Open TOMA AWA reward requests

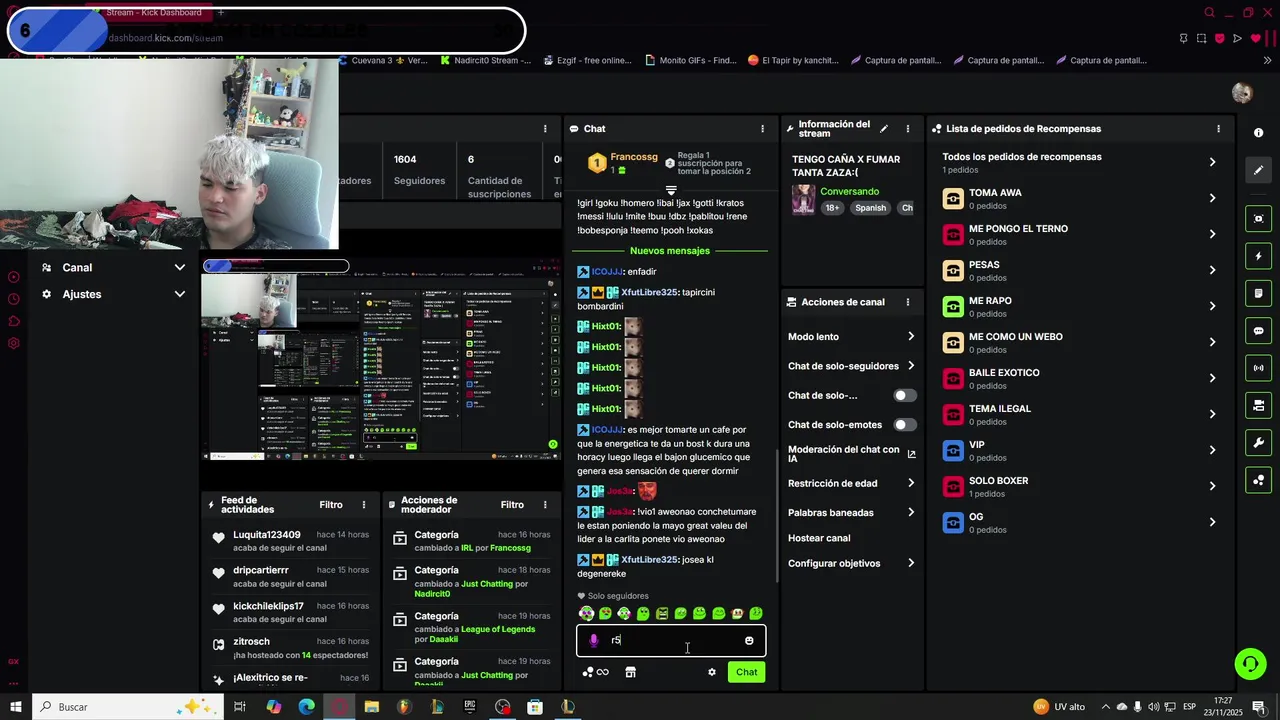1080,198
